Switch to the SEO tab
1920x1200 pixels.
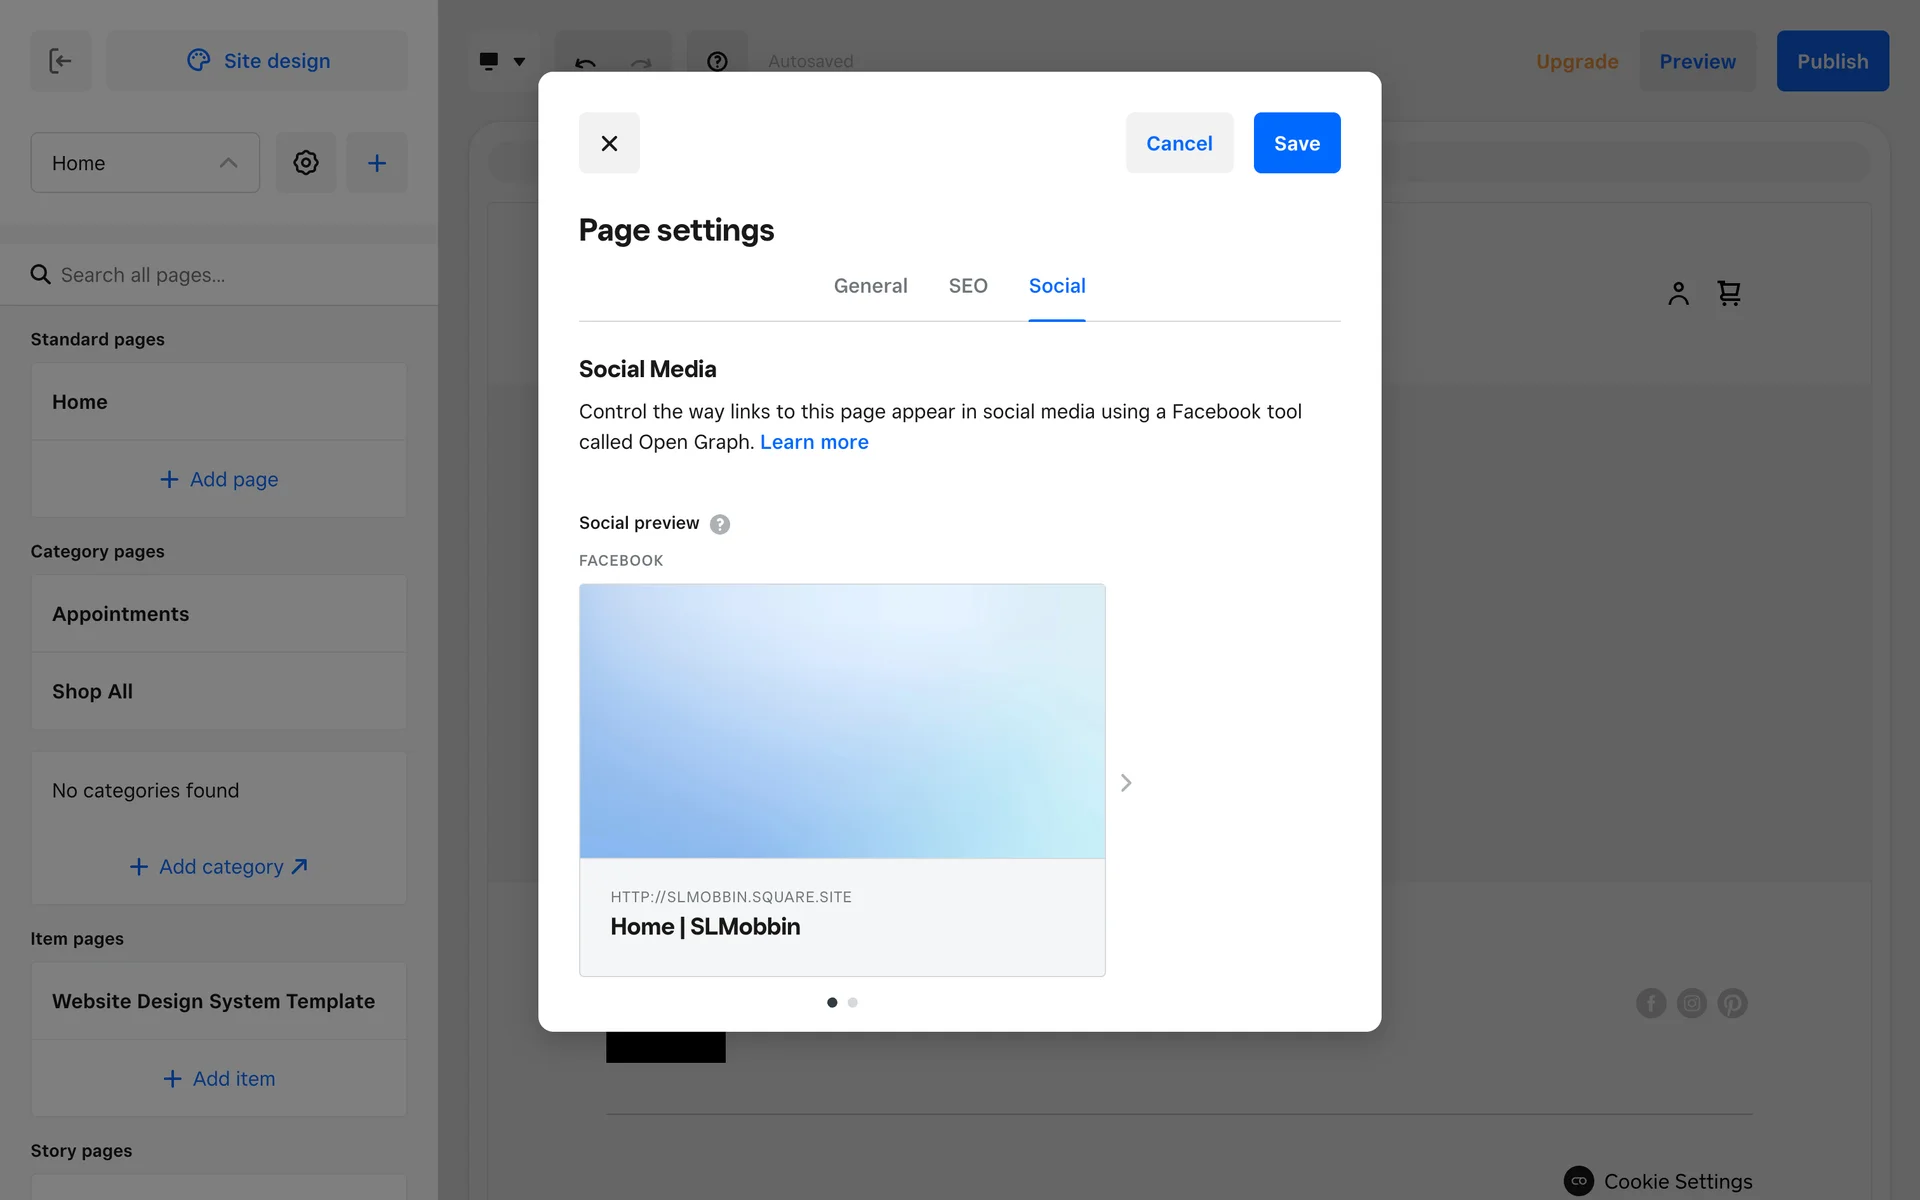tap(967, 286)
